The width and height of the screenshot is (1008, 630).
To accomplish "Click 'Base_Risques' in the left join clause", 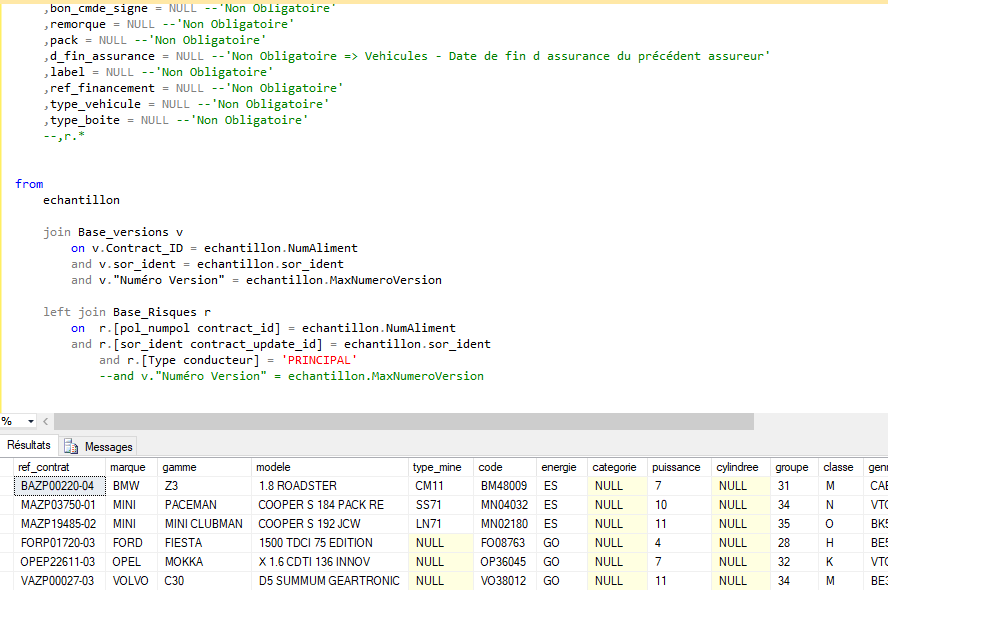I will coord(155,312).
